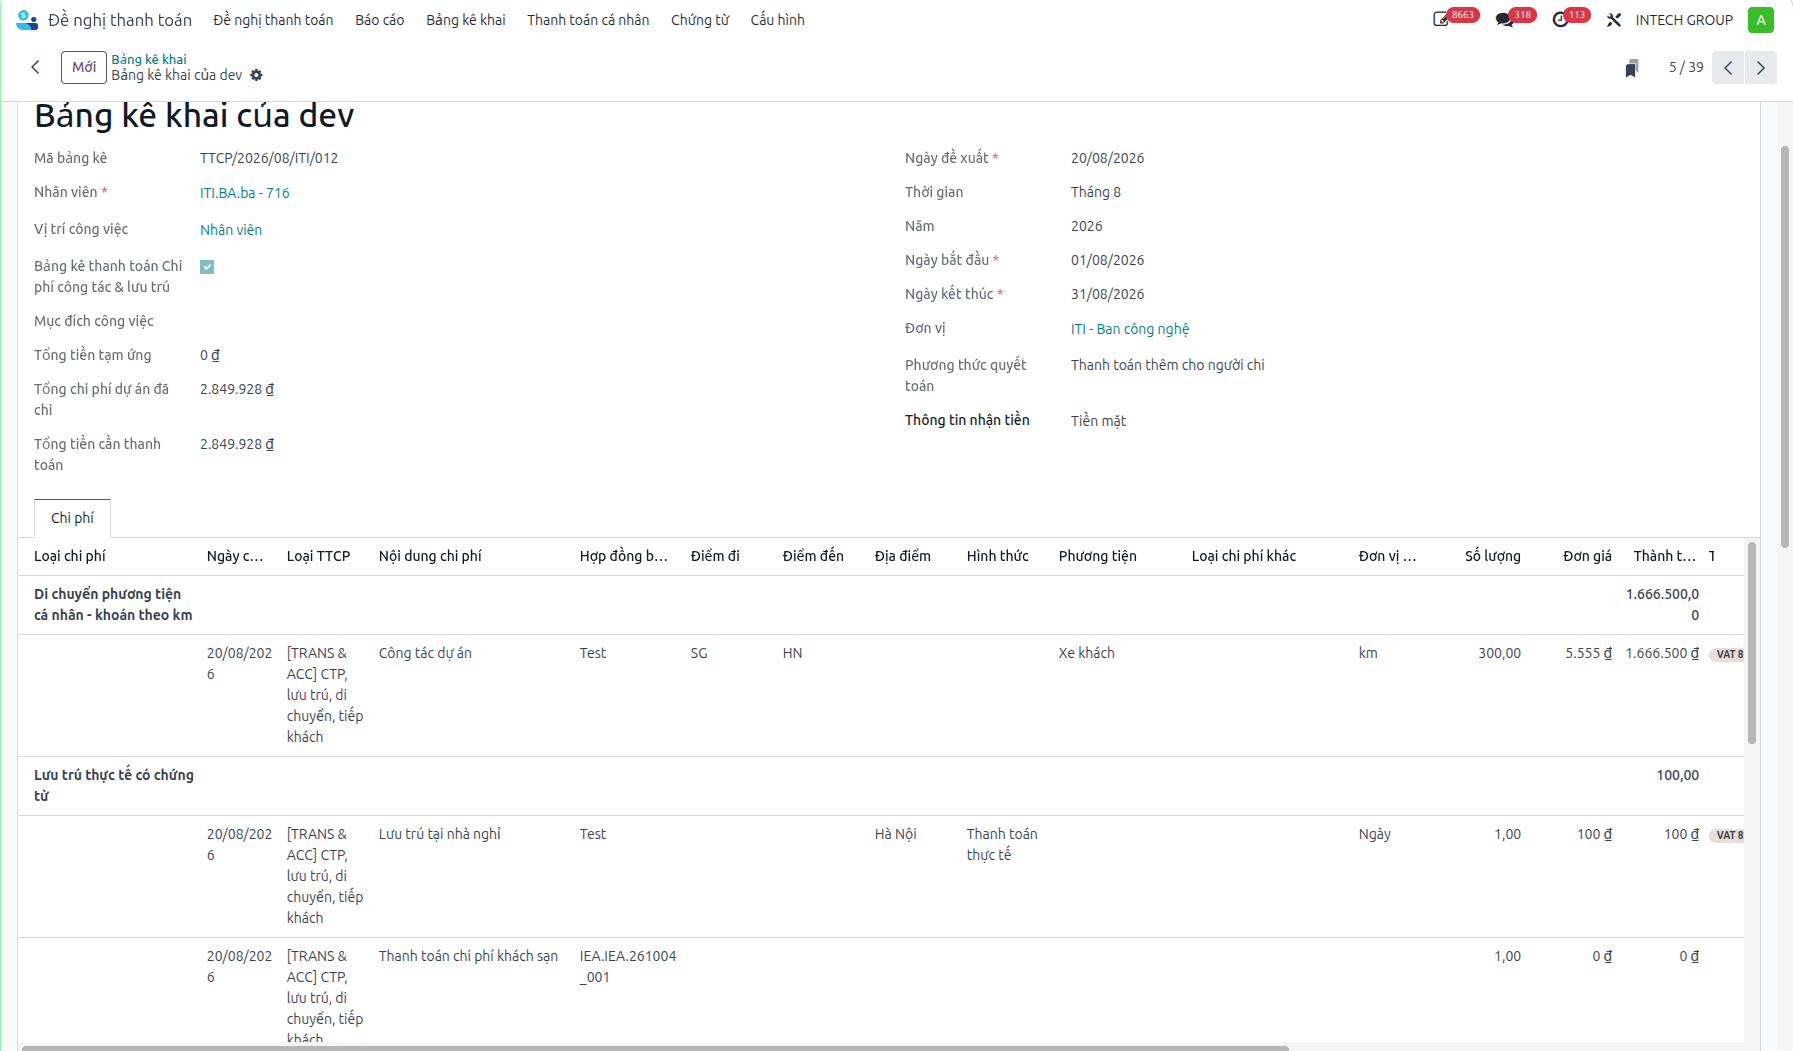Open the Đề nghị thanh toán app icon
The width and height of the screenshot is (1793, 1051).
tap(27, 20)
